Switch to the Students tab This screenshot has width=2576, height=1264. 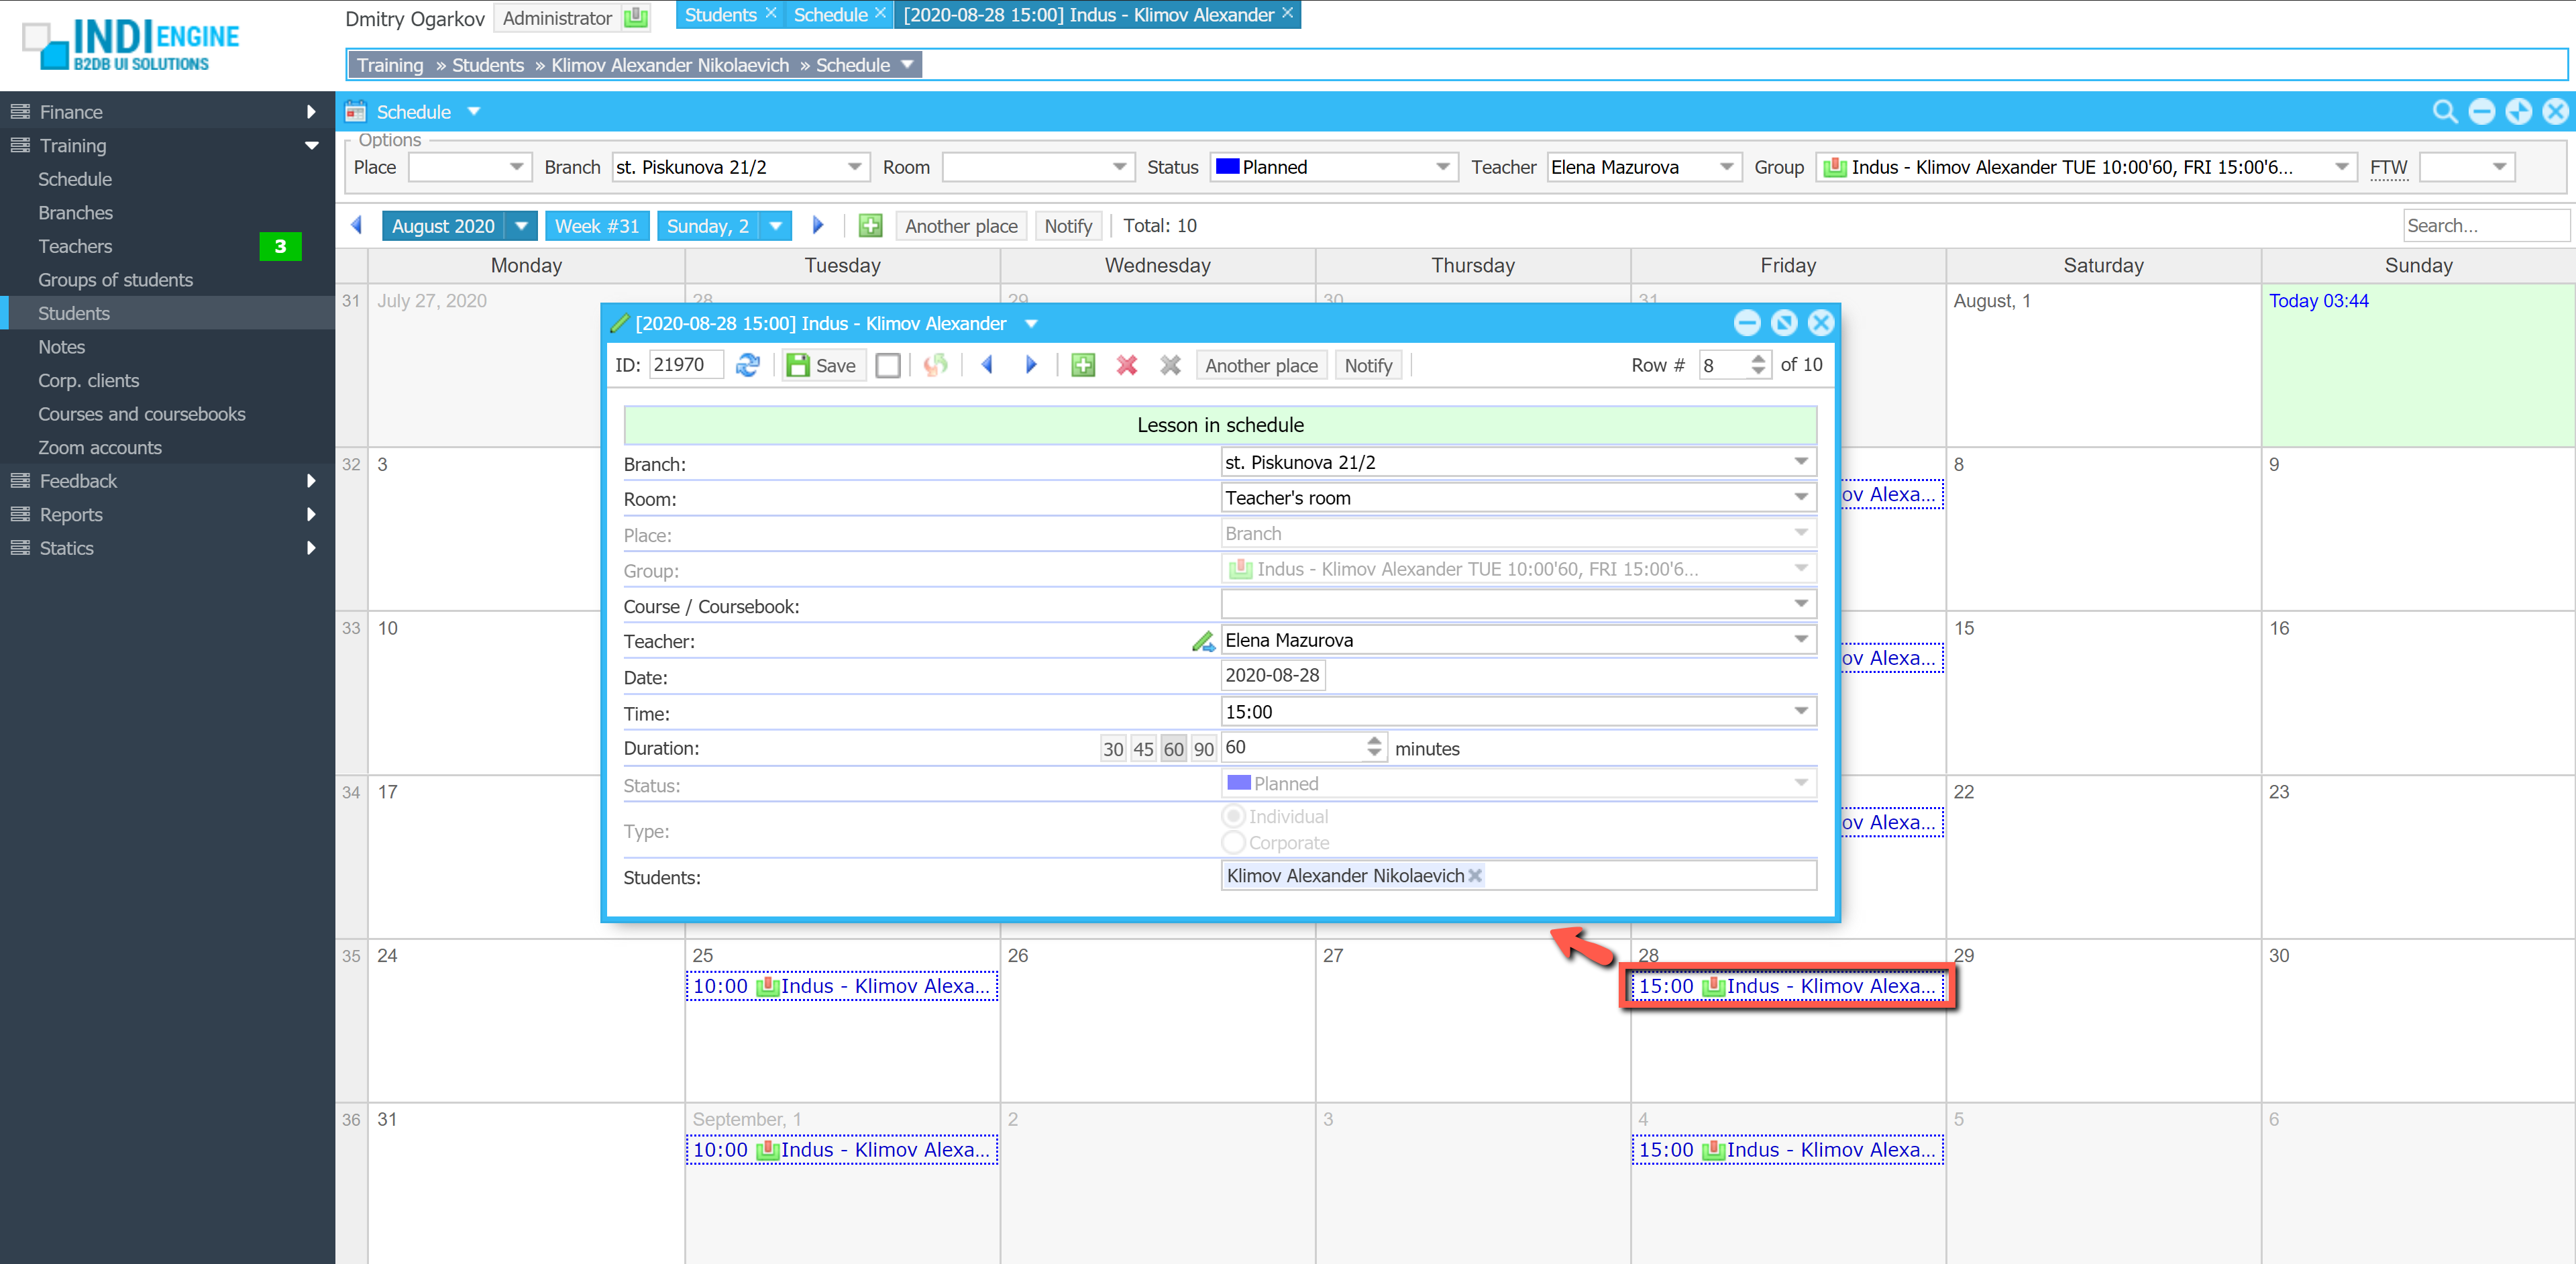tap(720, 15)
